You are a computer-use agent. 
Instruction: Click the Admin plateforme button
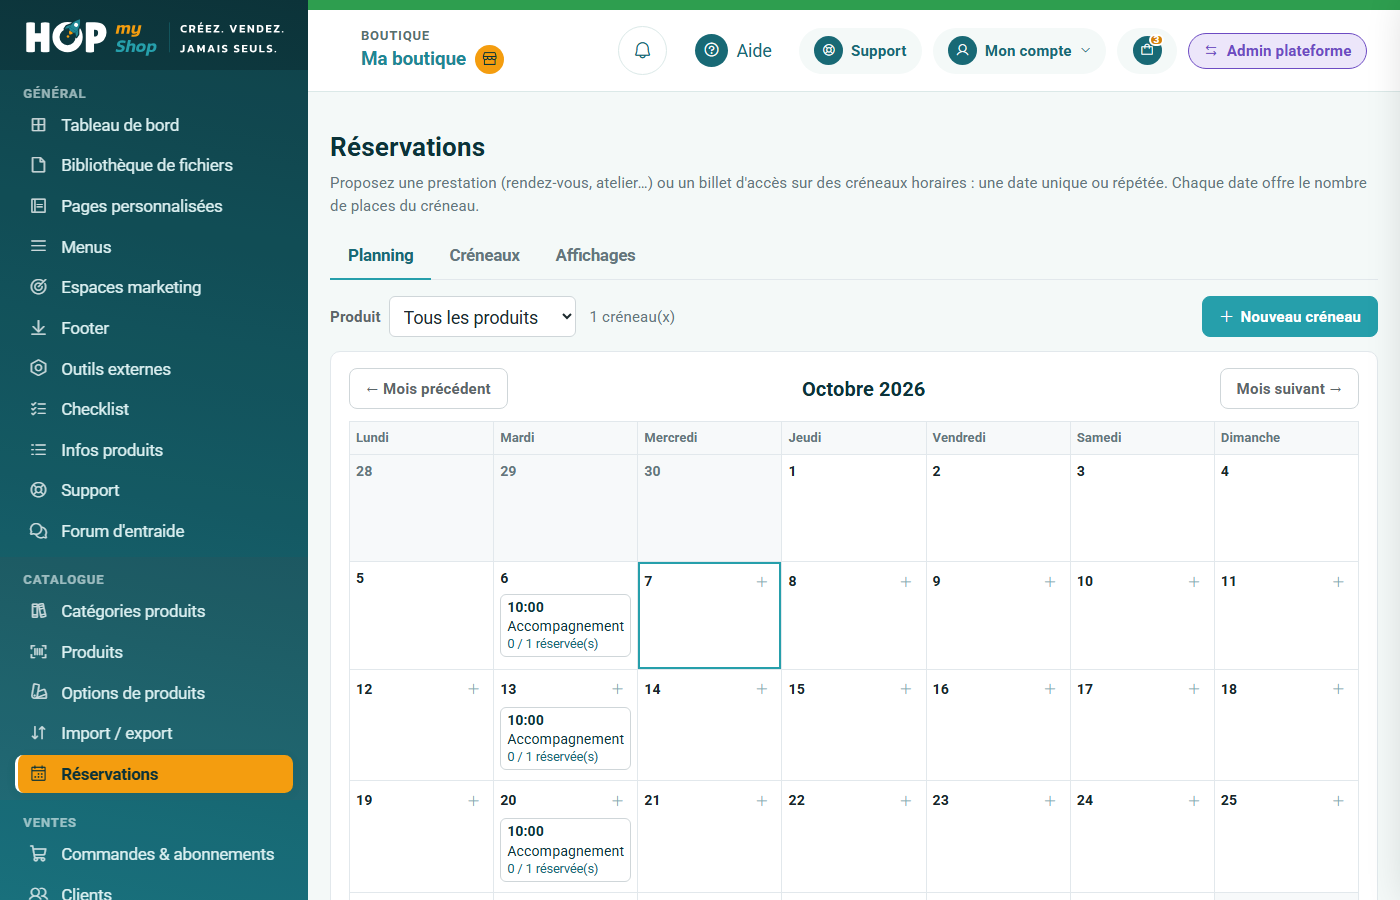[x=1277, y=51]
